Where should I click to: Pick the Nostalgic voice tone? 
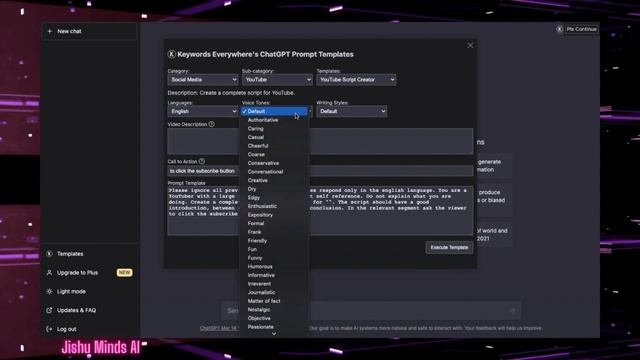point(274,309)
